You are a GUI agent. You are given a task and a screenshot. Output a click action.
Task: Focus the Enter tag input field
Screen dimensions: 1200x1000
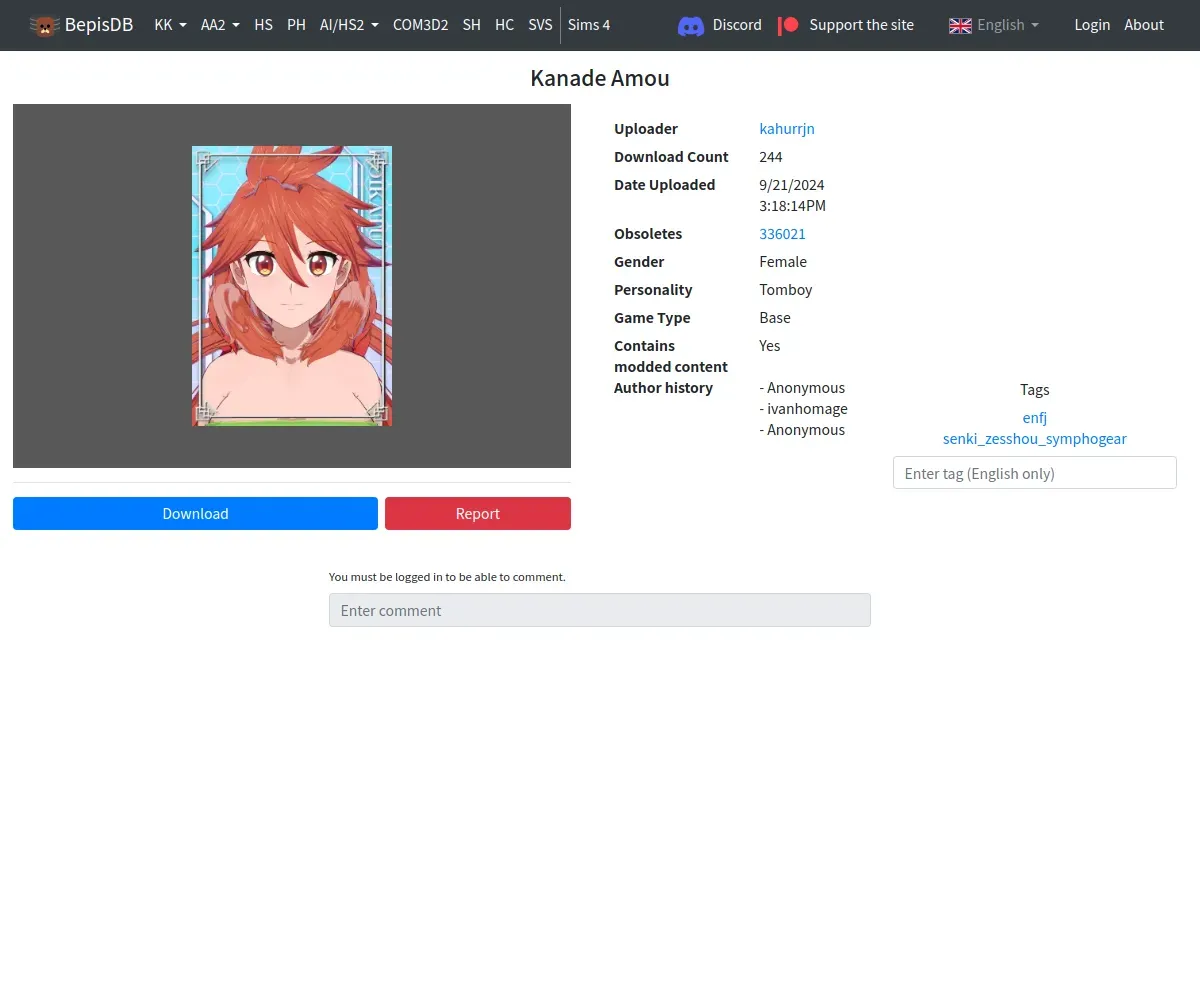[x=1034, y=473]
